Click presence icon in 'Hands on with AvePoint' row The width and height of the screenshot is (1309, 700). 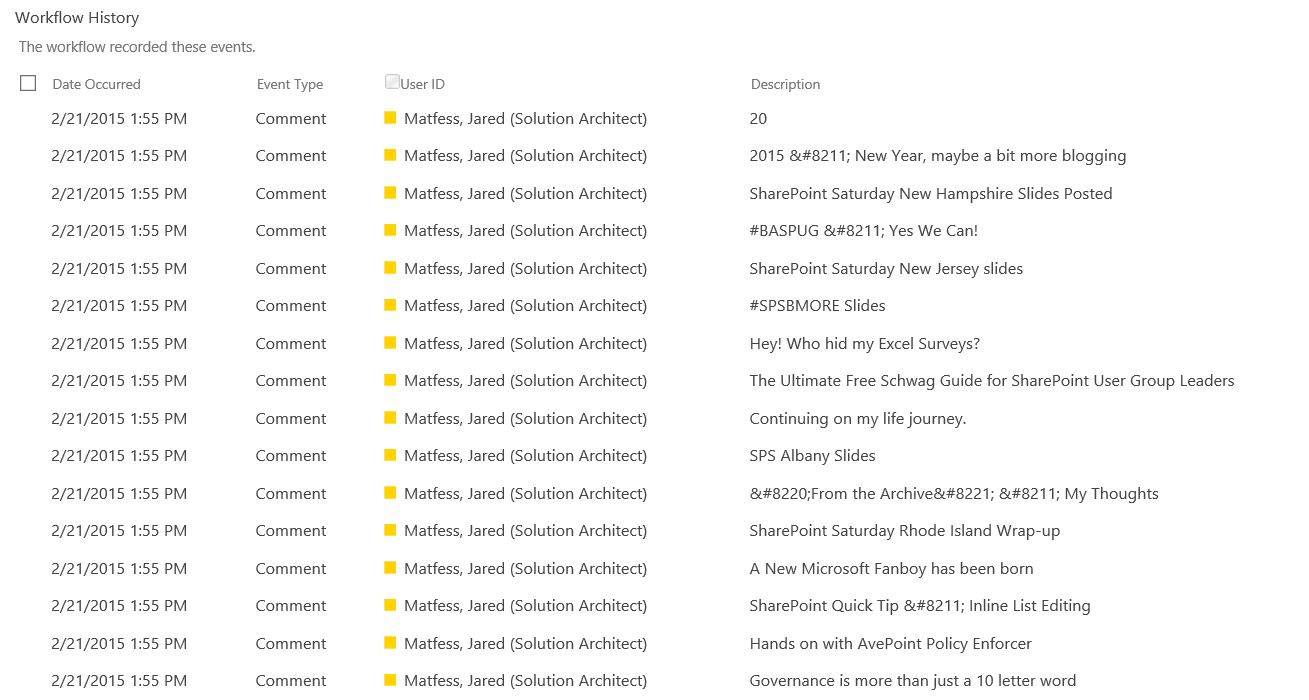(390, 643)
